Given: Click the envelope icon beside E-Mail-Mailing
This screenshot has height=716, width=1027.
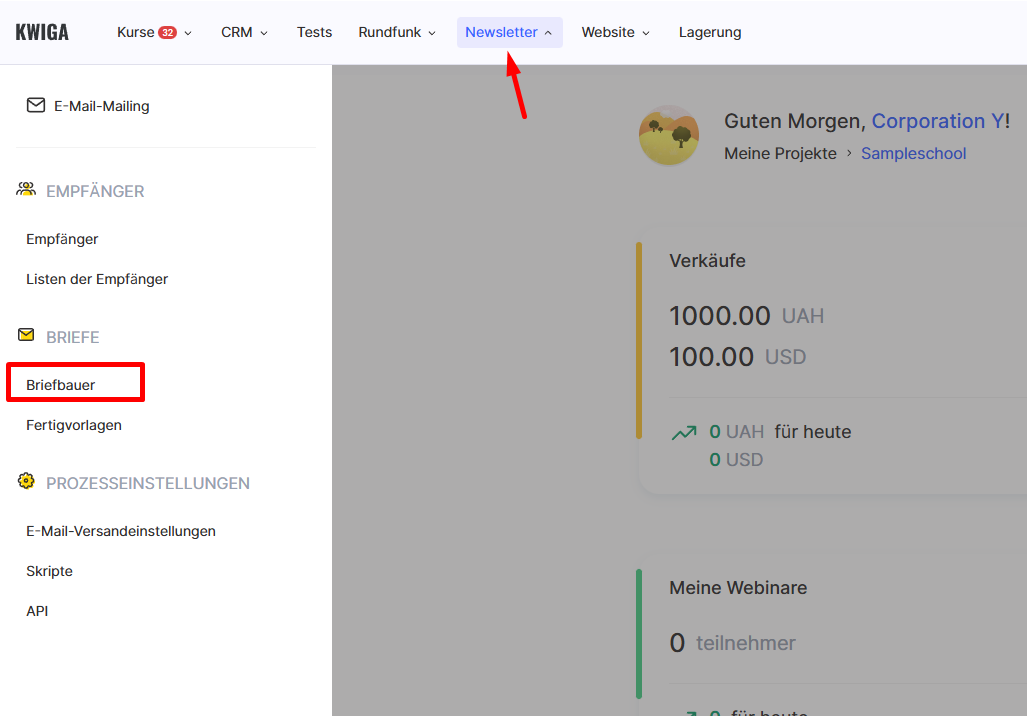Looking at the screenshot, I should tap(36, 105).
